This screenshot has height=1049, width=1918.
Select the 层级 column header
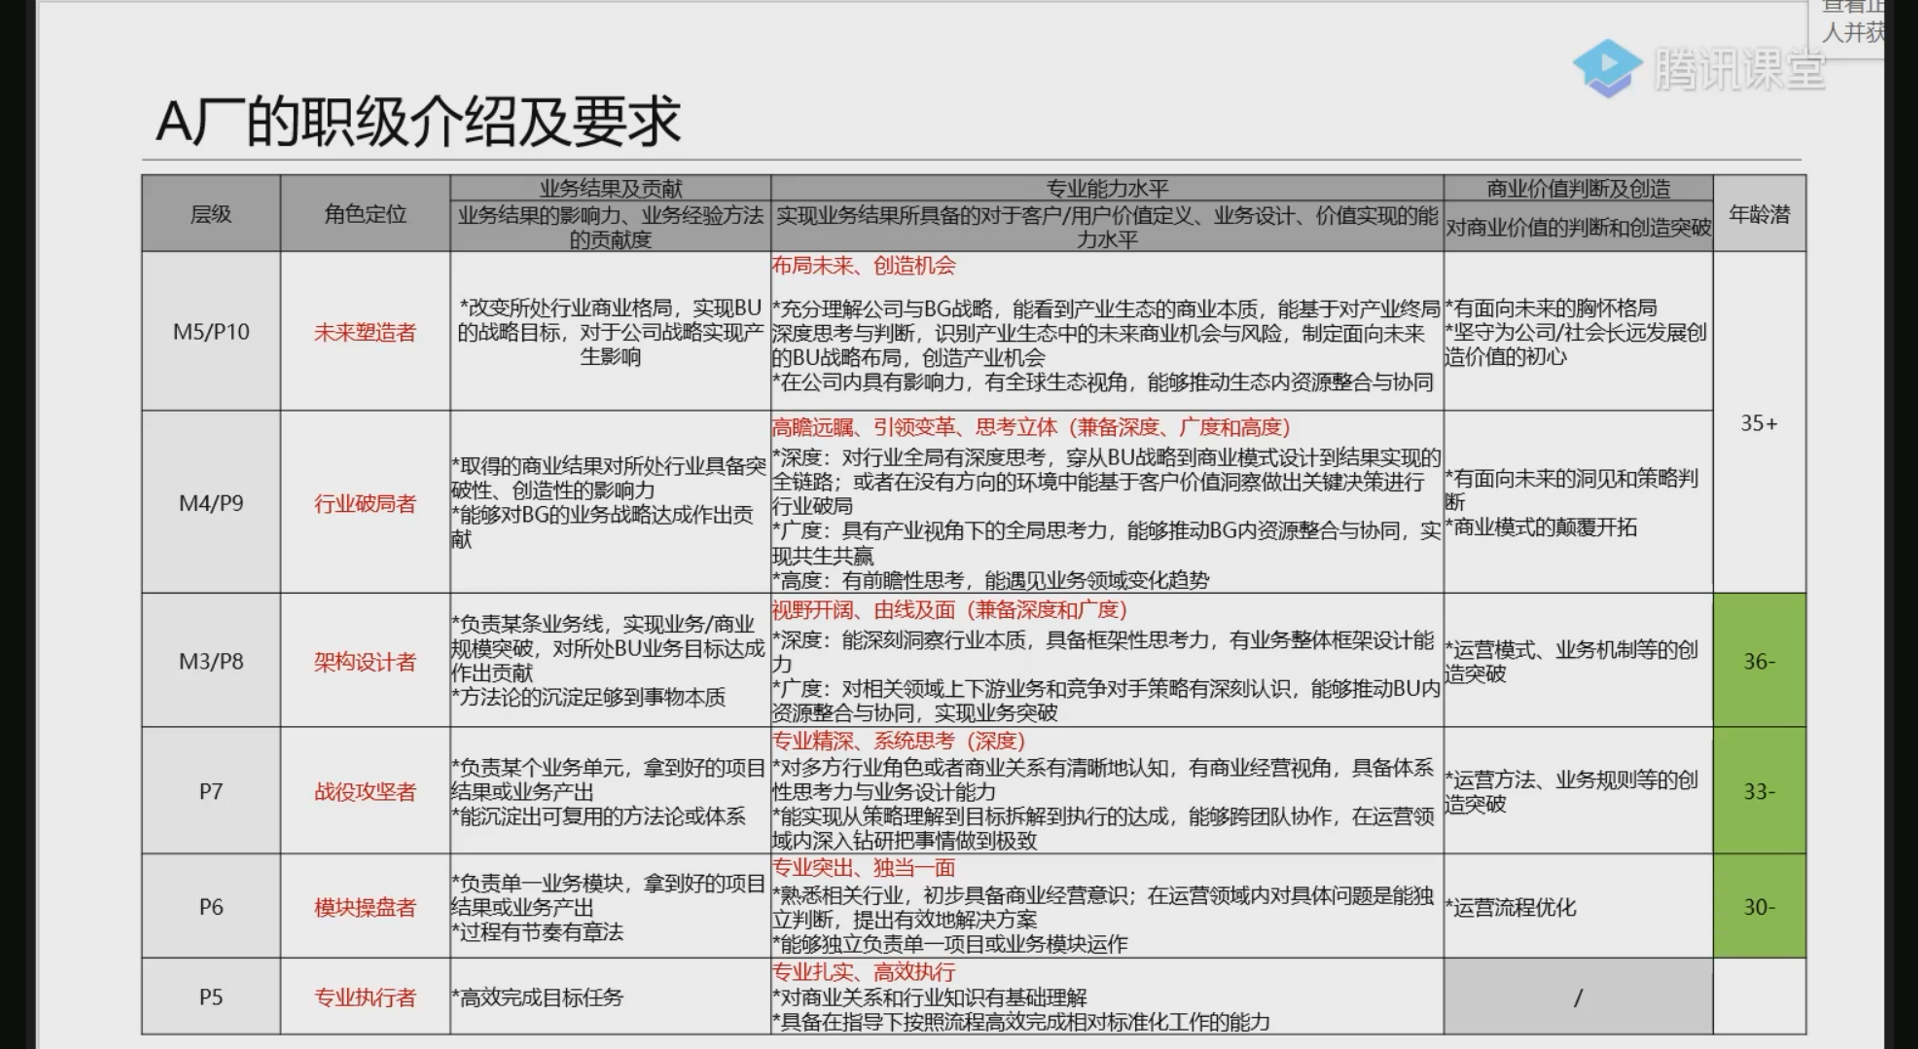[211, 214]
